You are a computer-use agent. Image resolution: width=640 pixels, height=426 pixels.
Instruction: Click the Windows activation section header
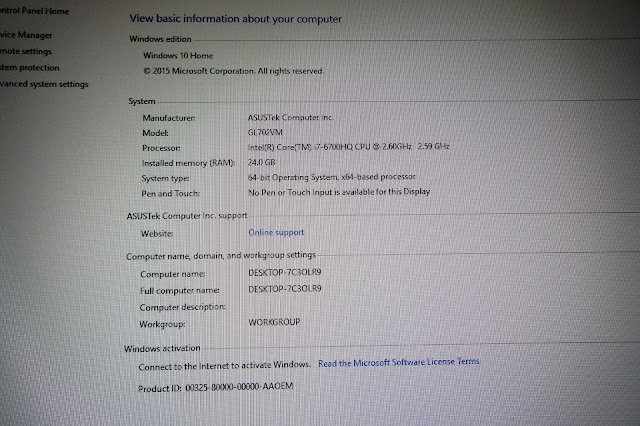(162, 348)
